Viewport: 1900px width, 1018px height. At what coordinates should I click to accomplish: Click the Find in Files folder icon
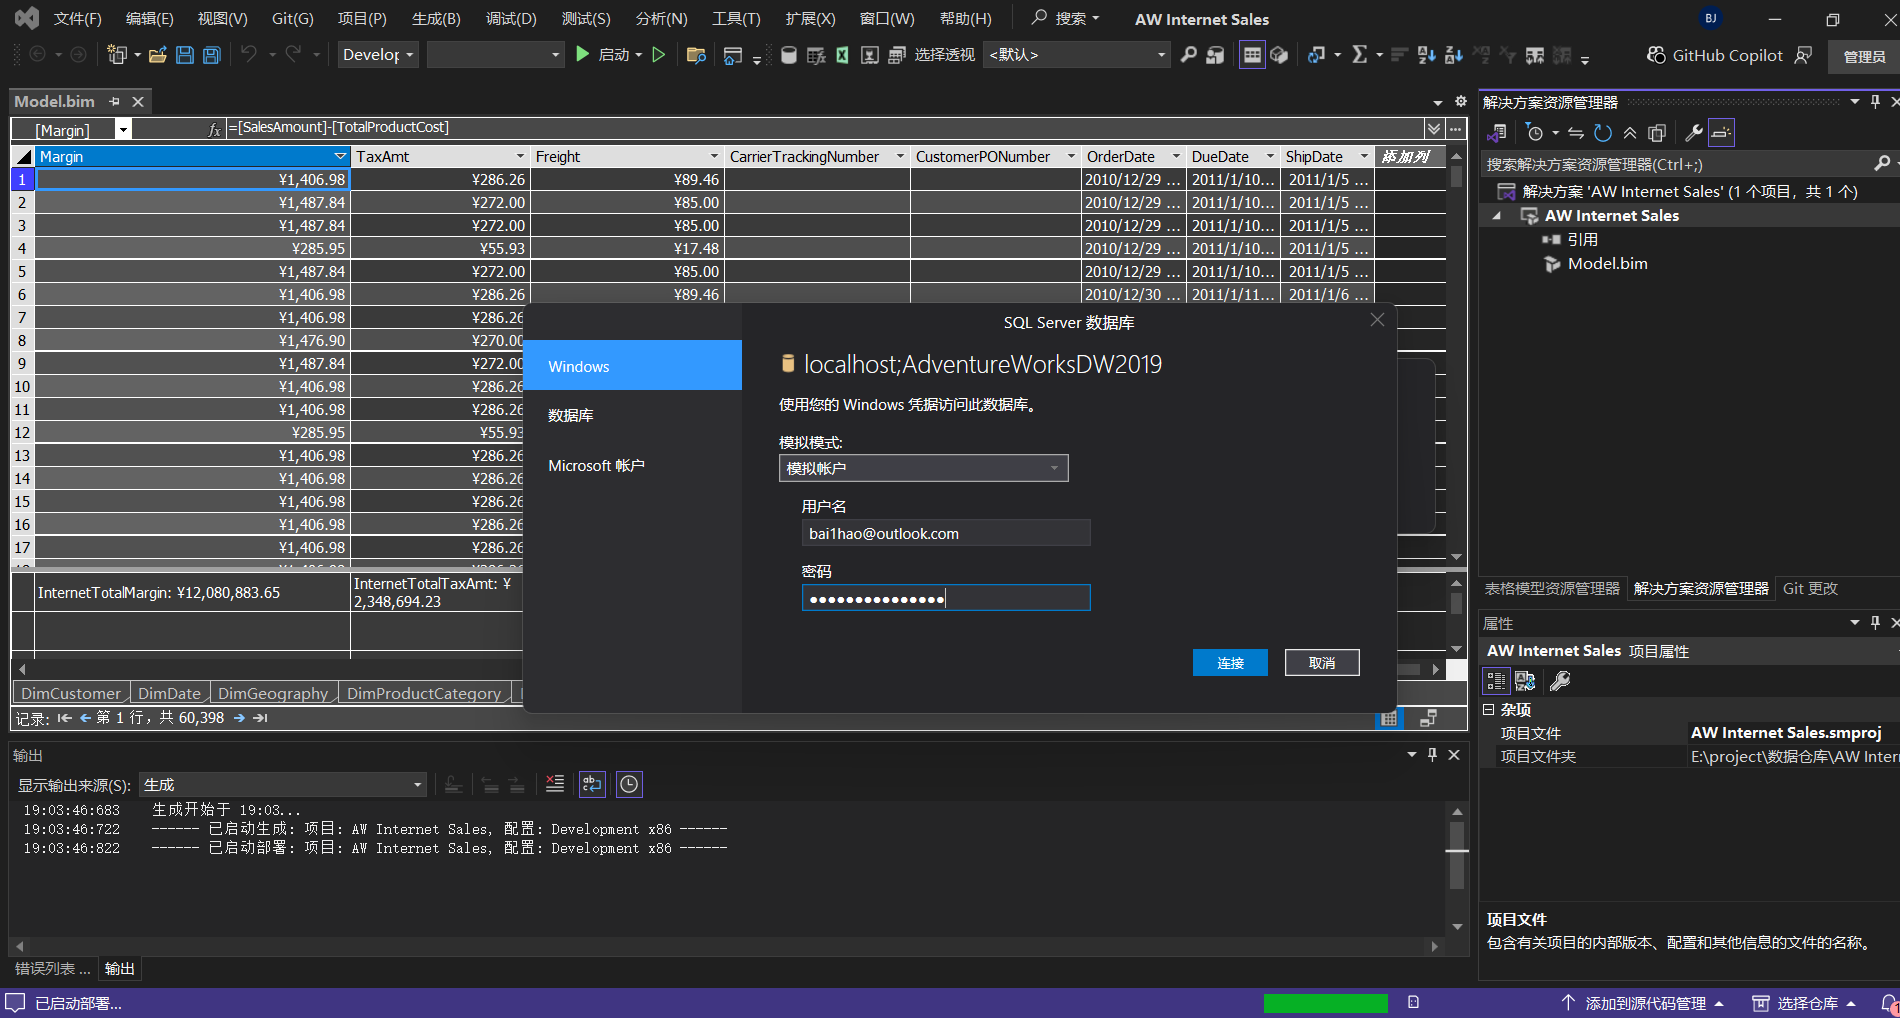pyautogui.click(x=697, y=55)
